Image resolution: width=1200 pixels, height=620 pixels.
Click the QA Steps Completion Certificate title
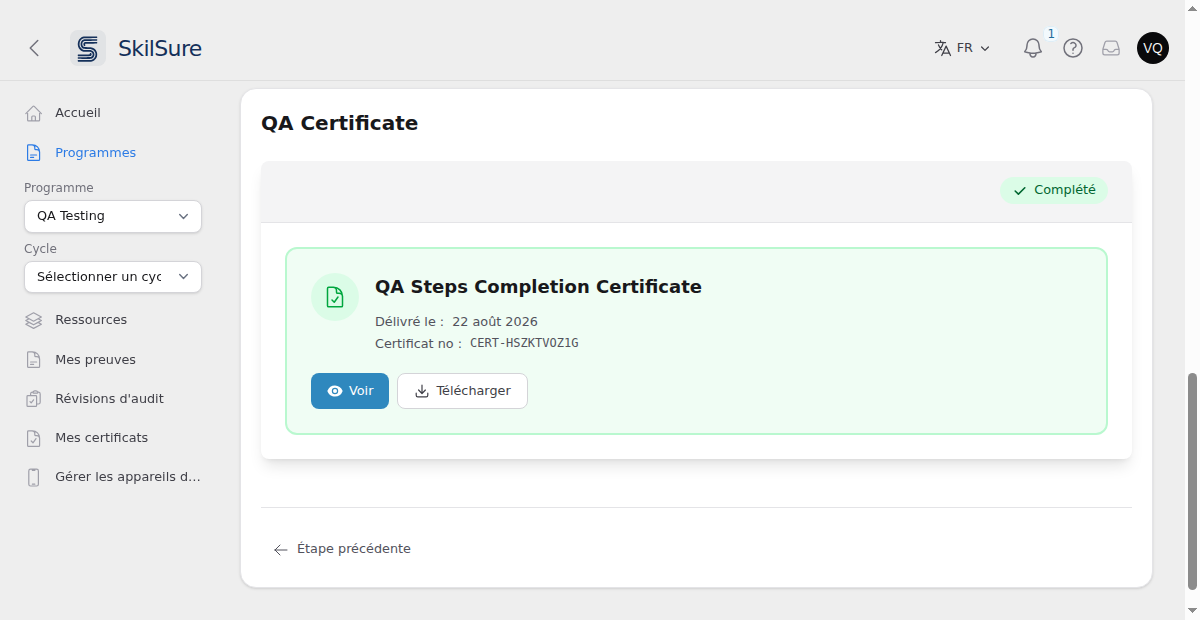[x=538, y=287]
